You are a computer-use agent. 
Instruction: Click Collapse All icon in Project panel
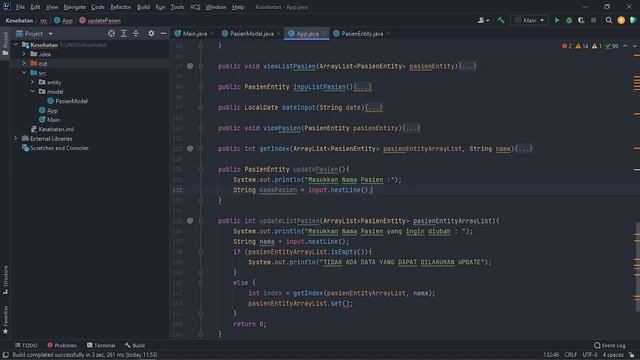pyautogui.click(x=136, y=33)
